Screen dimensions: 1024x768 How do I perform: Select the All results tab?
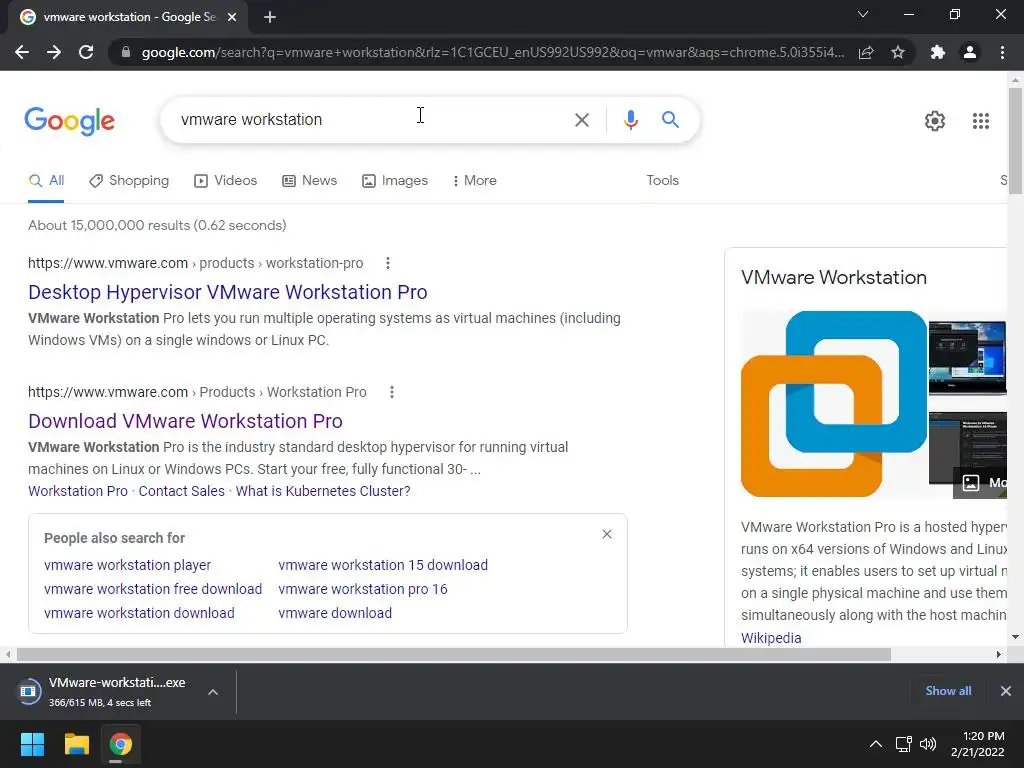[x=46, y=181]
